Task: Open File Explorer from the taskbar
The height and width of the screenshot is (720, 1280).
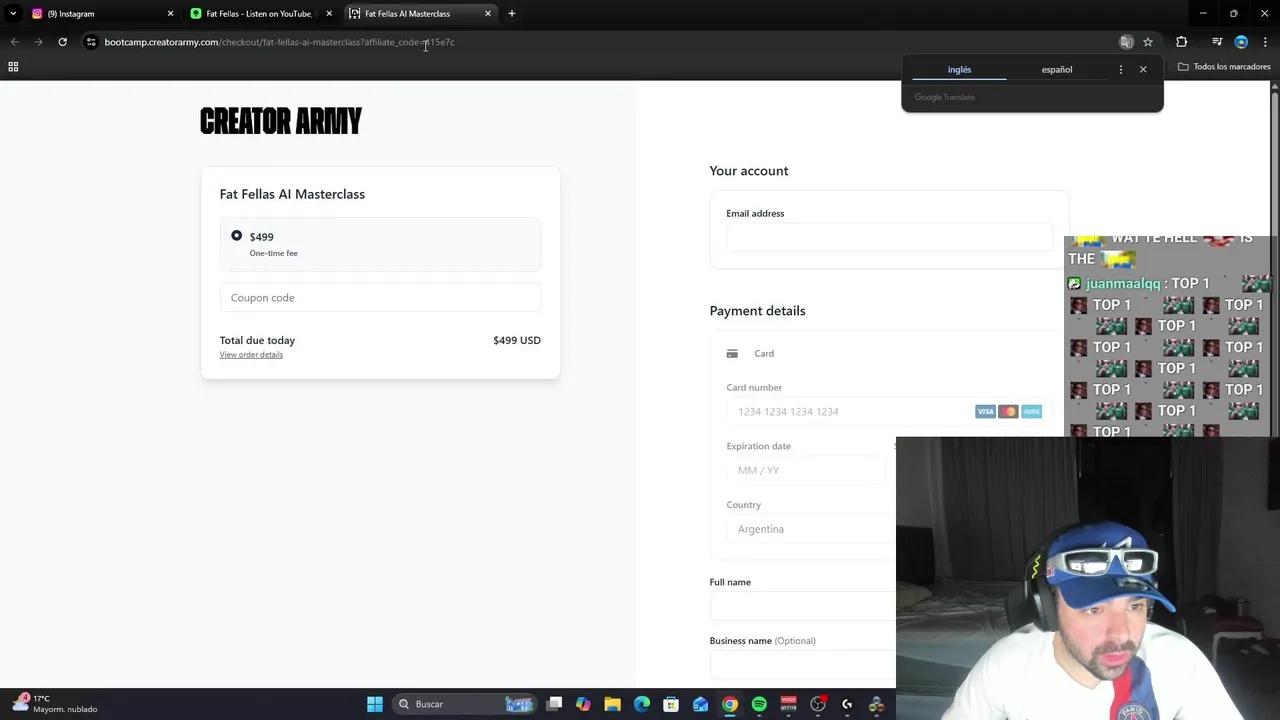Action: (612, 704)
